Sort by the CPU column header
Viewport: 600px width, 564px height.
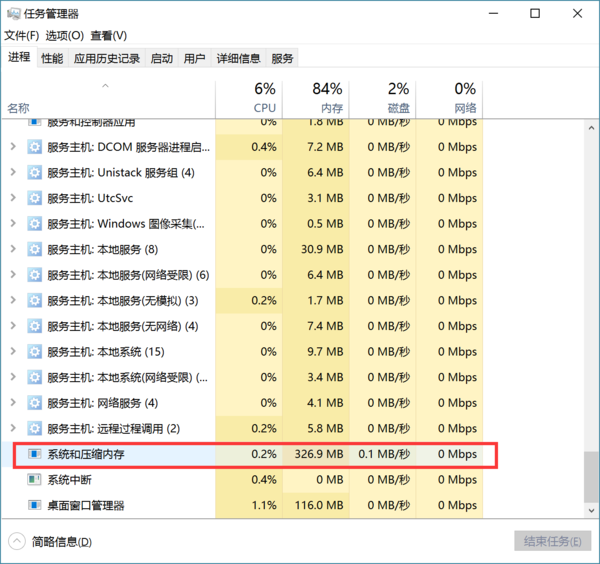249,99
